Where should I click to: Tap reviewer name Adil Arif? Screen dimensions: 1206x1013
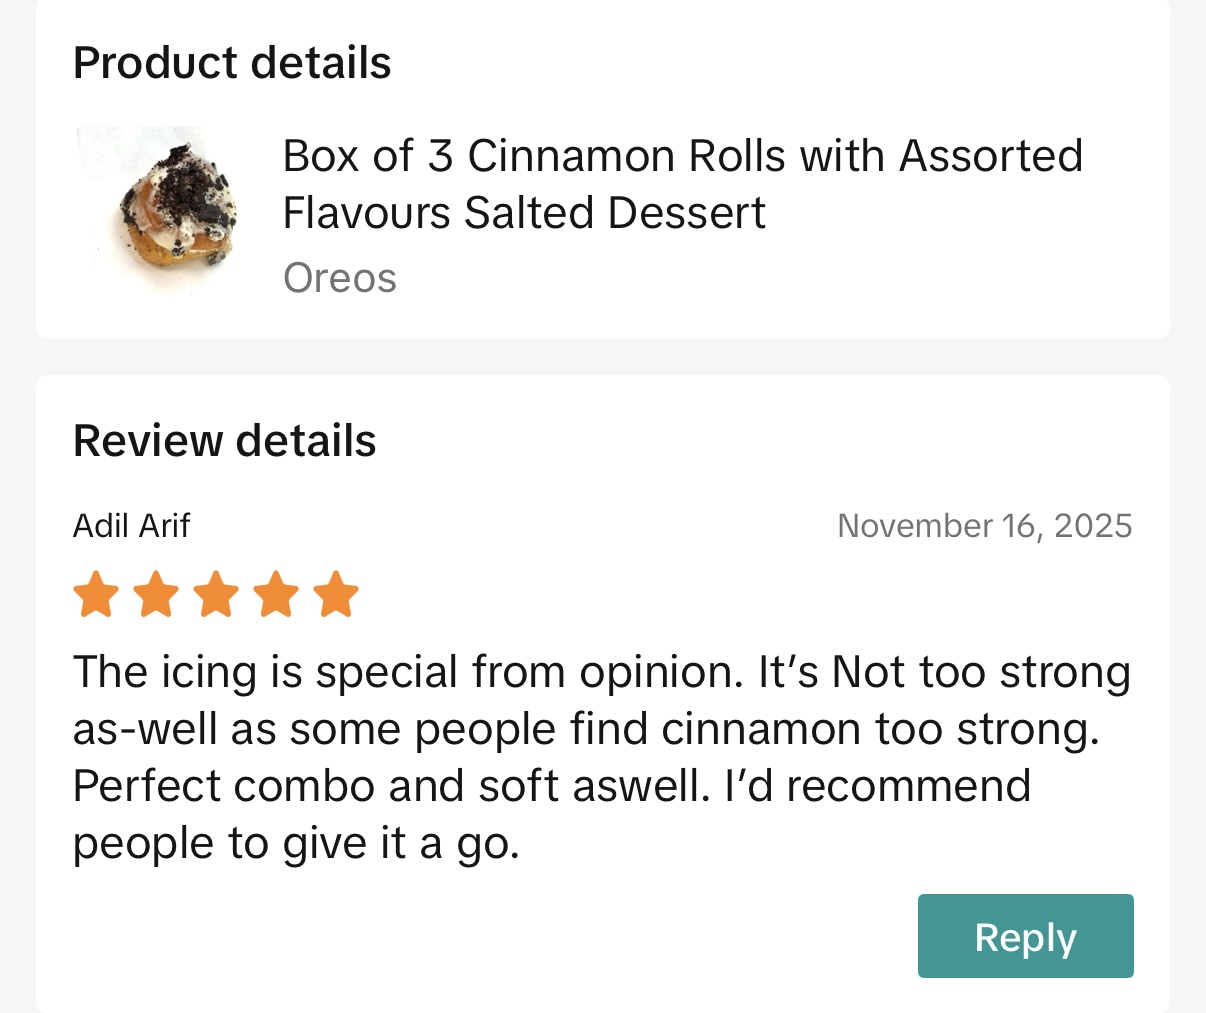pos(131,525)
